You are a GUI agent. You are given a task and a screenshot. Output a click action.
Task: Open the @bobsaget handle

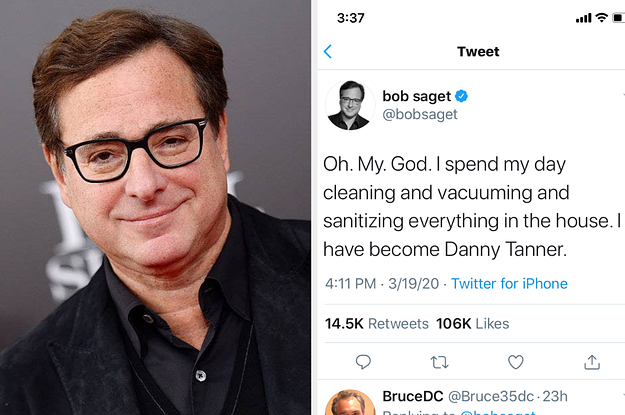420,114
